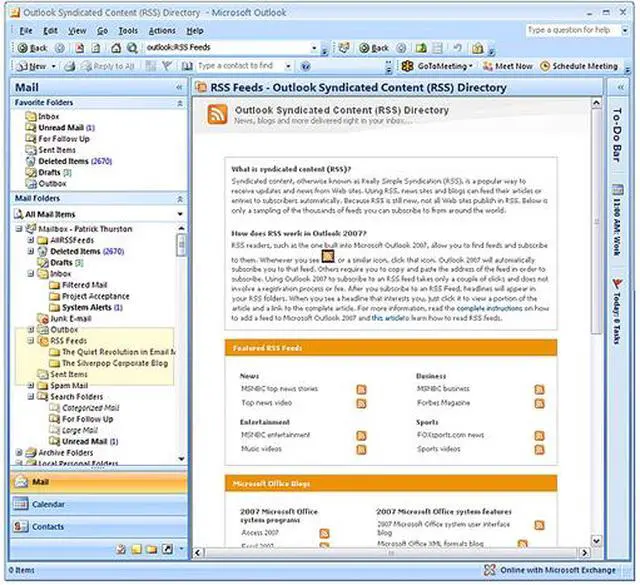Click the Search the Web magnifier icon

pos(132,48)
